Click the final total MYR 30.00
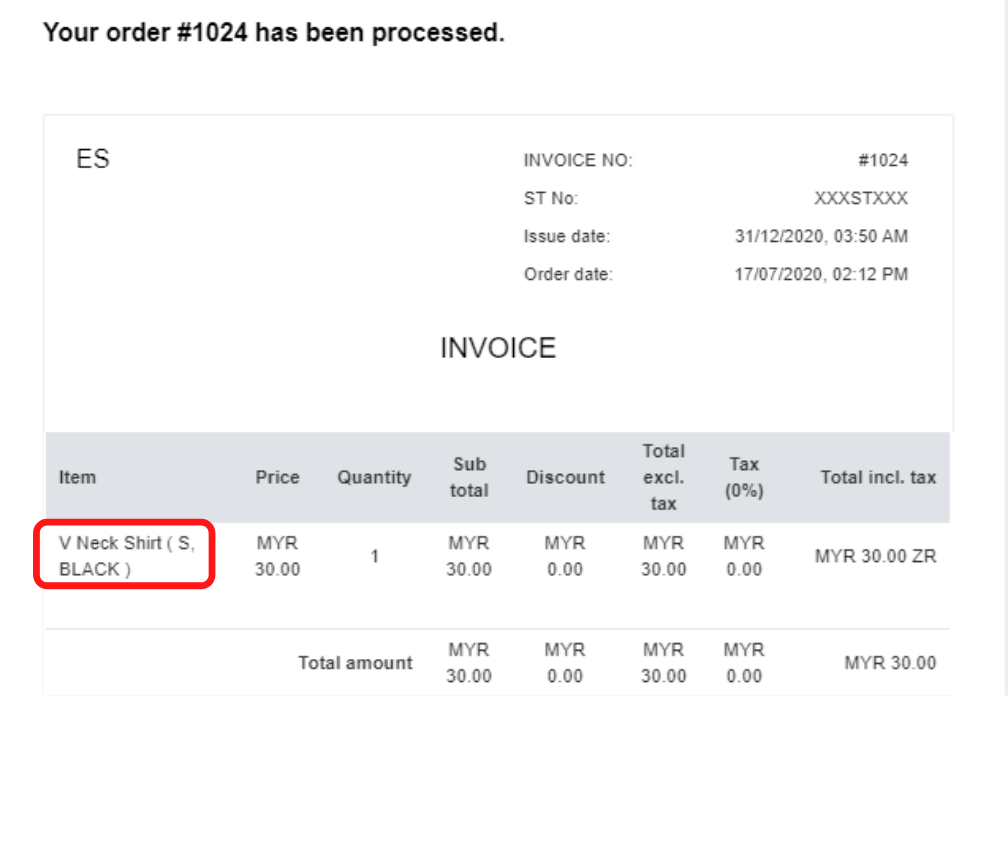The height and width of the screenshot is (851, 1008). pos(890,663)
